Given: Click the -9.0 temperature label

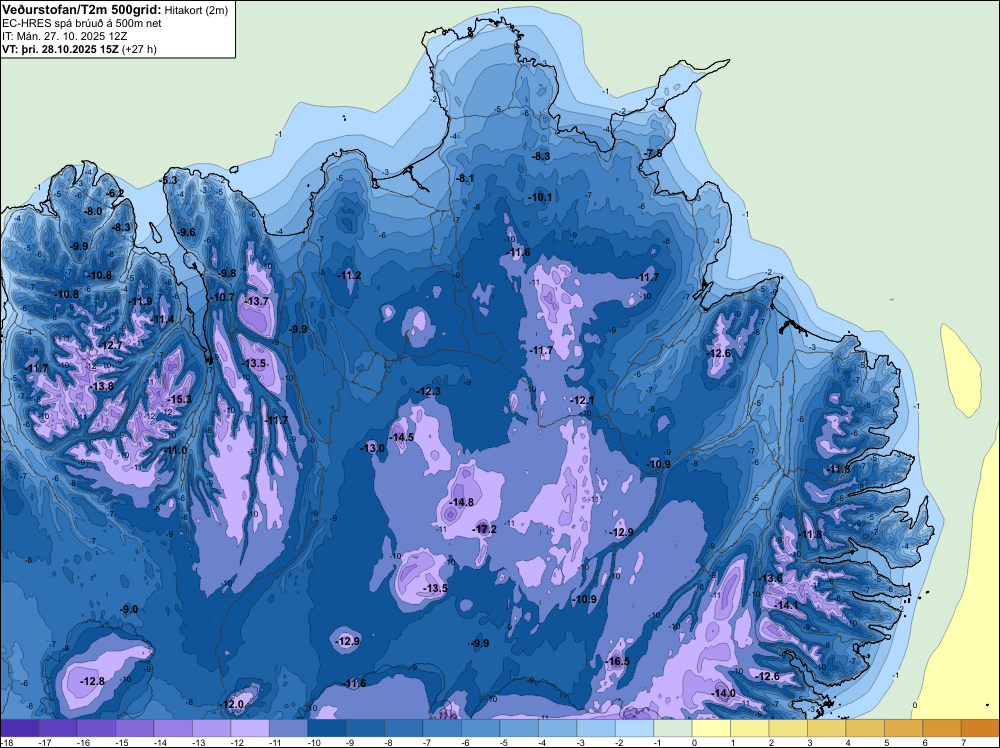Looking at the screenshot, I should tap(129, 610).
